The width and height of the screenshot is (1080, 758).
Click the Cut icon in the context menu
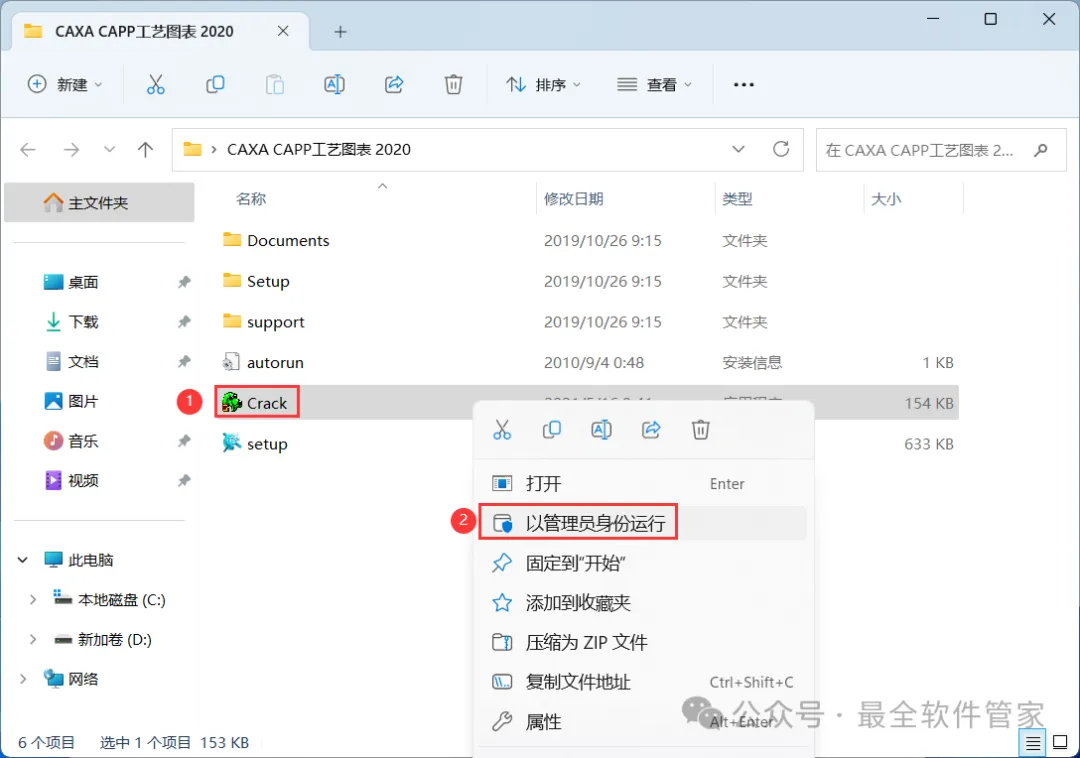(502, 430)
